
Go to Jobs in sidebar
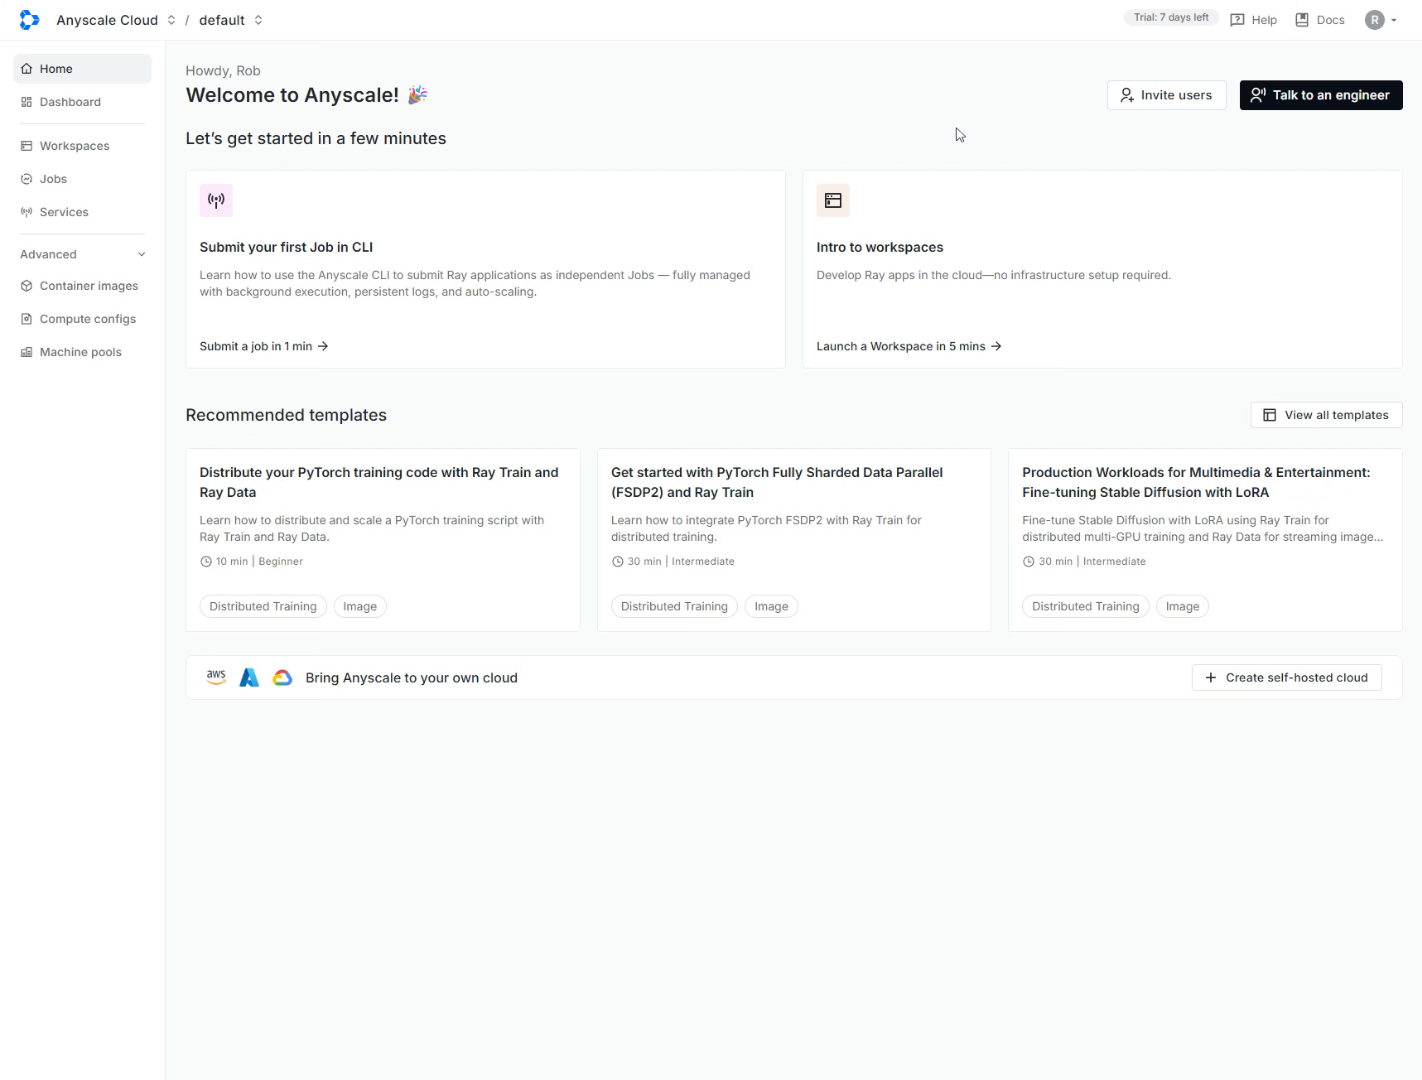82,179
